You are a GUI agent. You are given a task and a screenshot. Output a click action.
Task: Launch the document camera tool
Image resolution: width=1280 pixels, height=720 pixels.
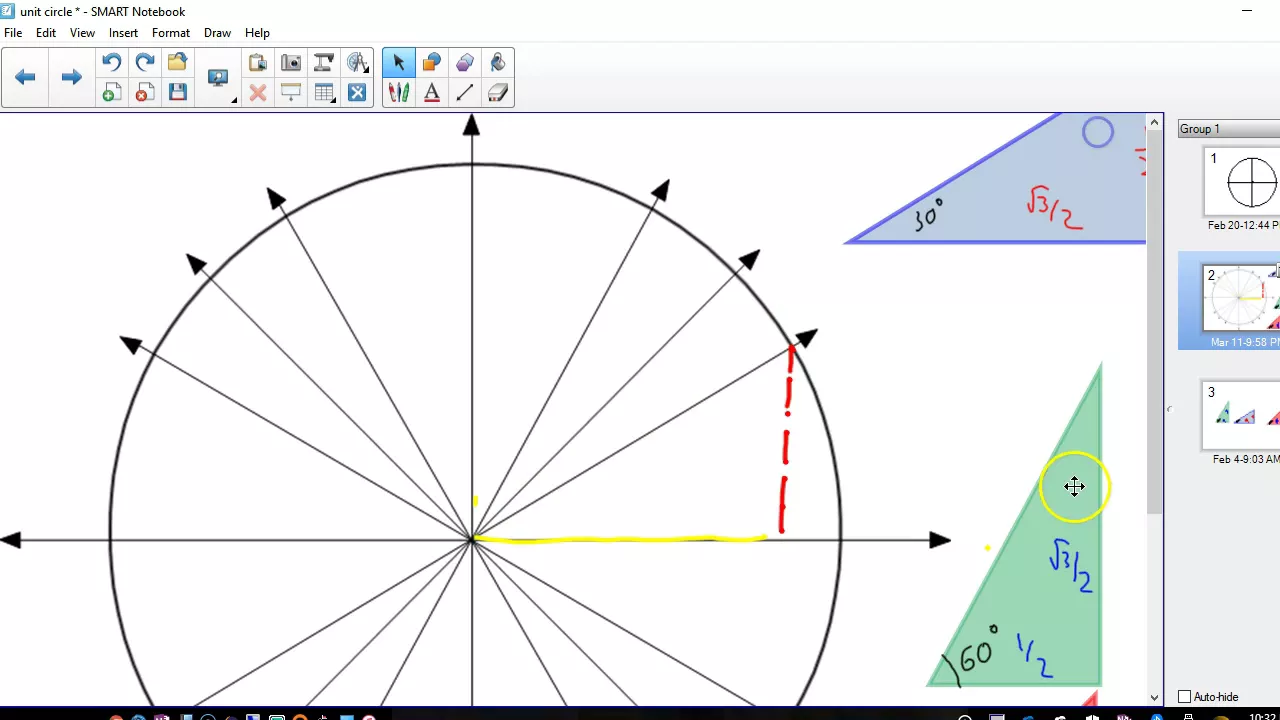[x=323, y=62]
